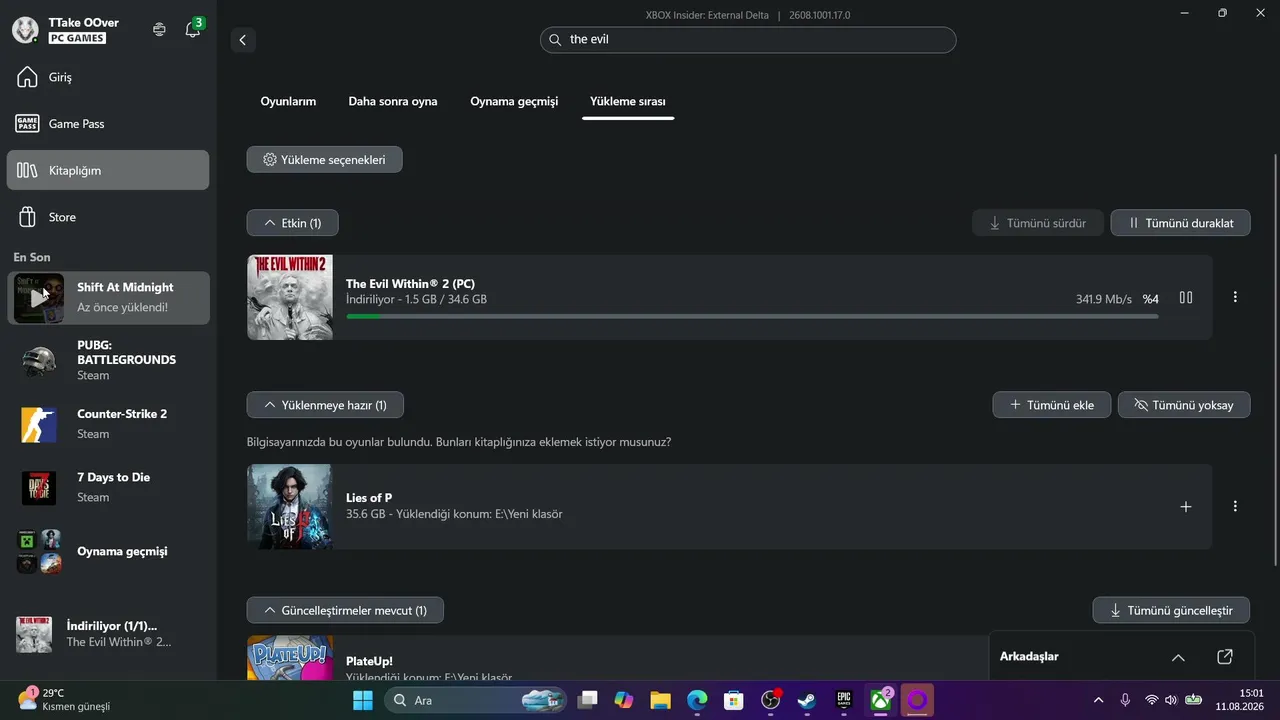The height and width of the screenshot is (720, 1280).
Task: Click The Evil Within 2 download progress bar
Action: pyautogui.click(x=752, y=316)
